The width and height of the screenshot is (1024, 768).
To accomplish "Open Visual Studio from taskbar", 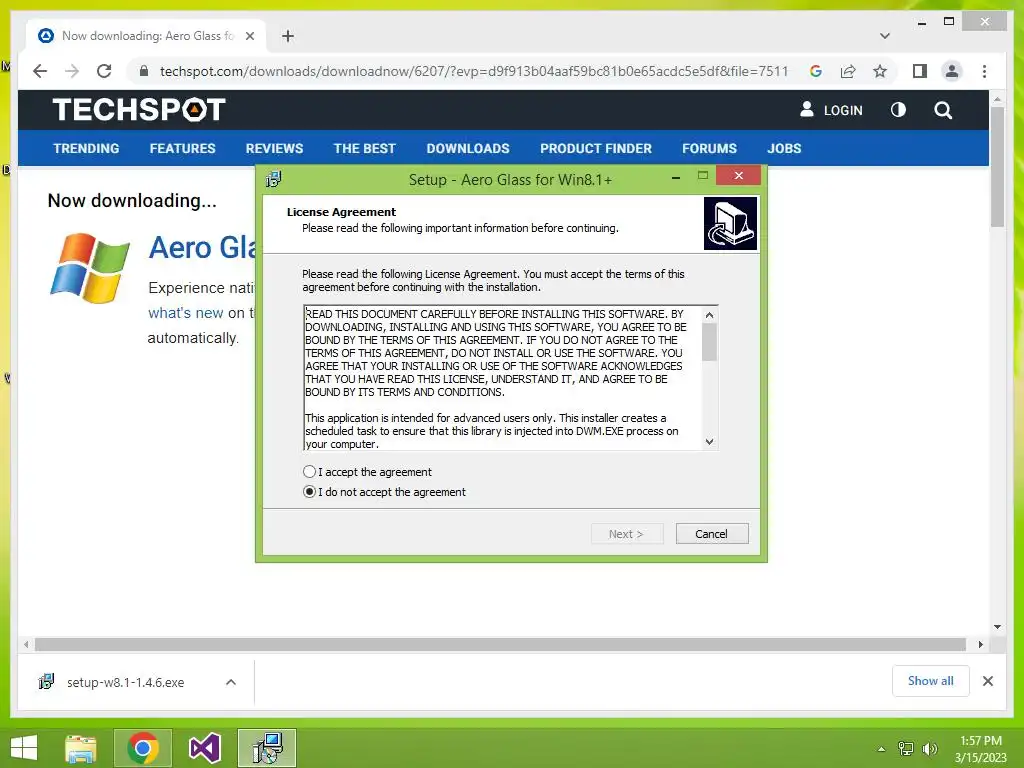I will click(x=204, y=748).
